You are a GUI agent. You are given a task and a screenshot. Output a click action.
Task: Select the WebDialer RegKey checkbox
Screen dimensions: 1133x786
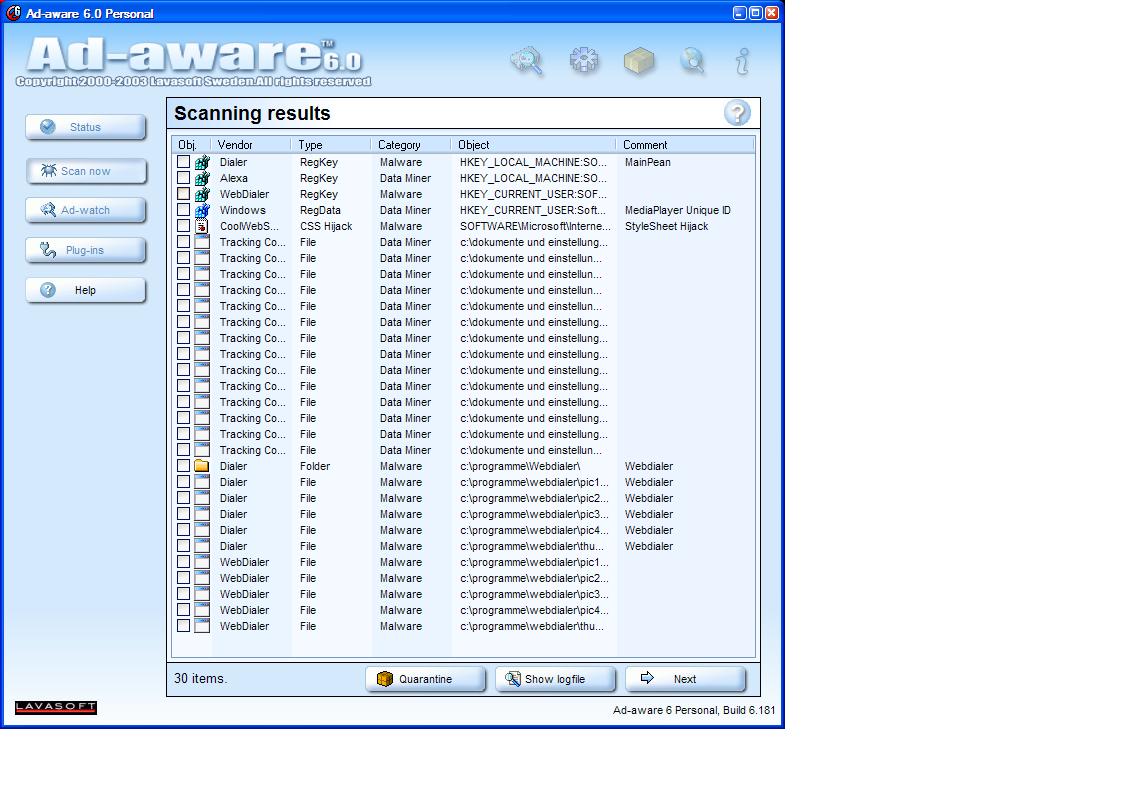click(x=184, y=194)
